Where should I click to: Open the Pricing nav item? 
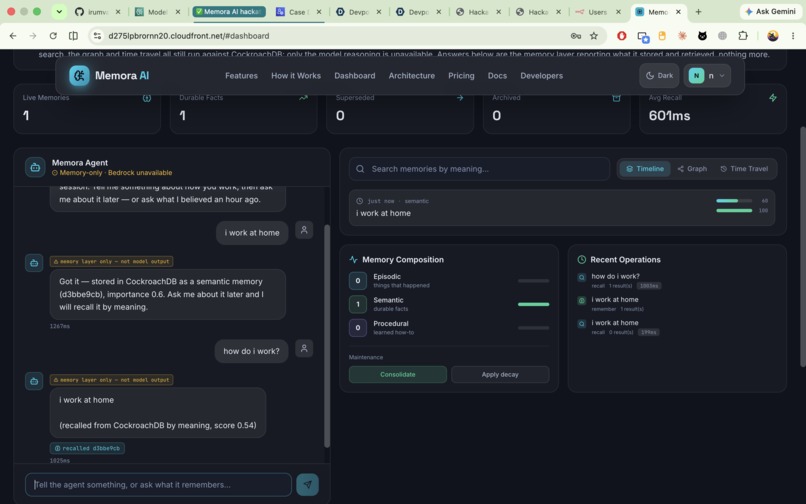pos(461,76)
